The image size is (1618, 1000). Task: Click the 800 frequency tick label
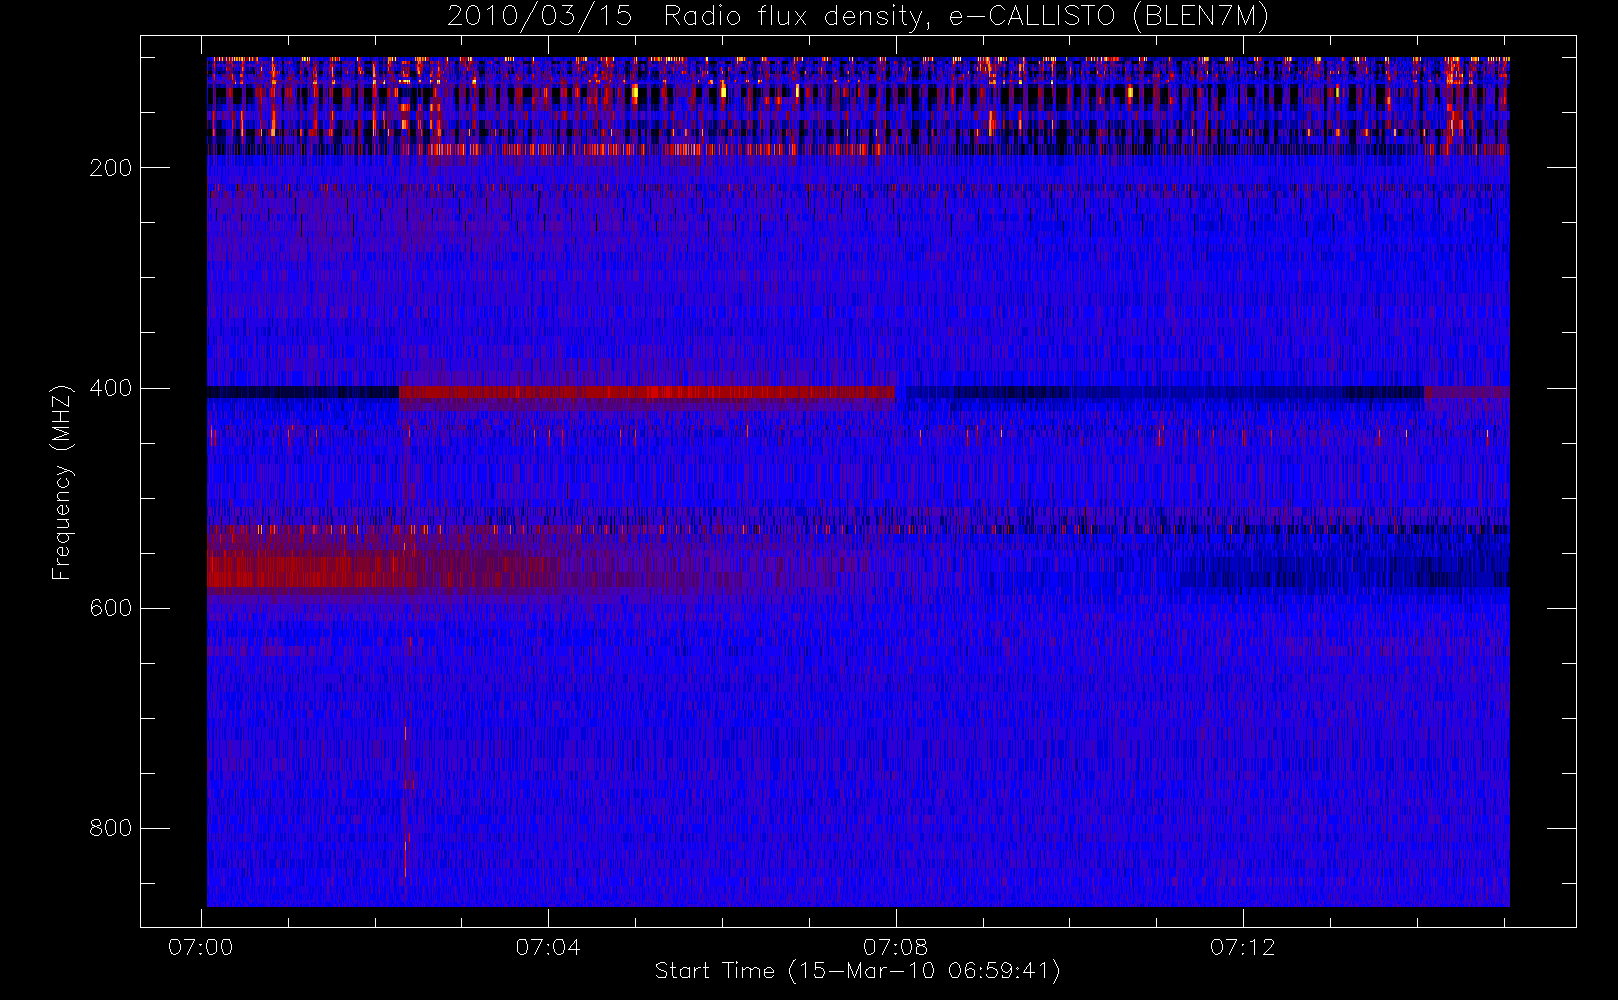coord(110,828)
